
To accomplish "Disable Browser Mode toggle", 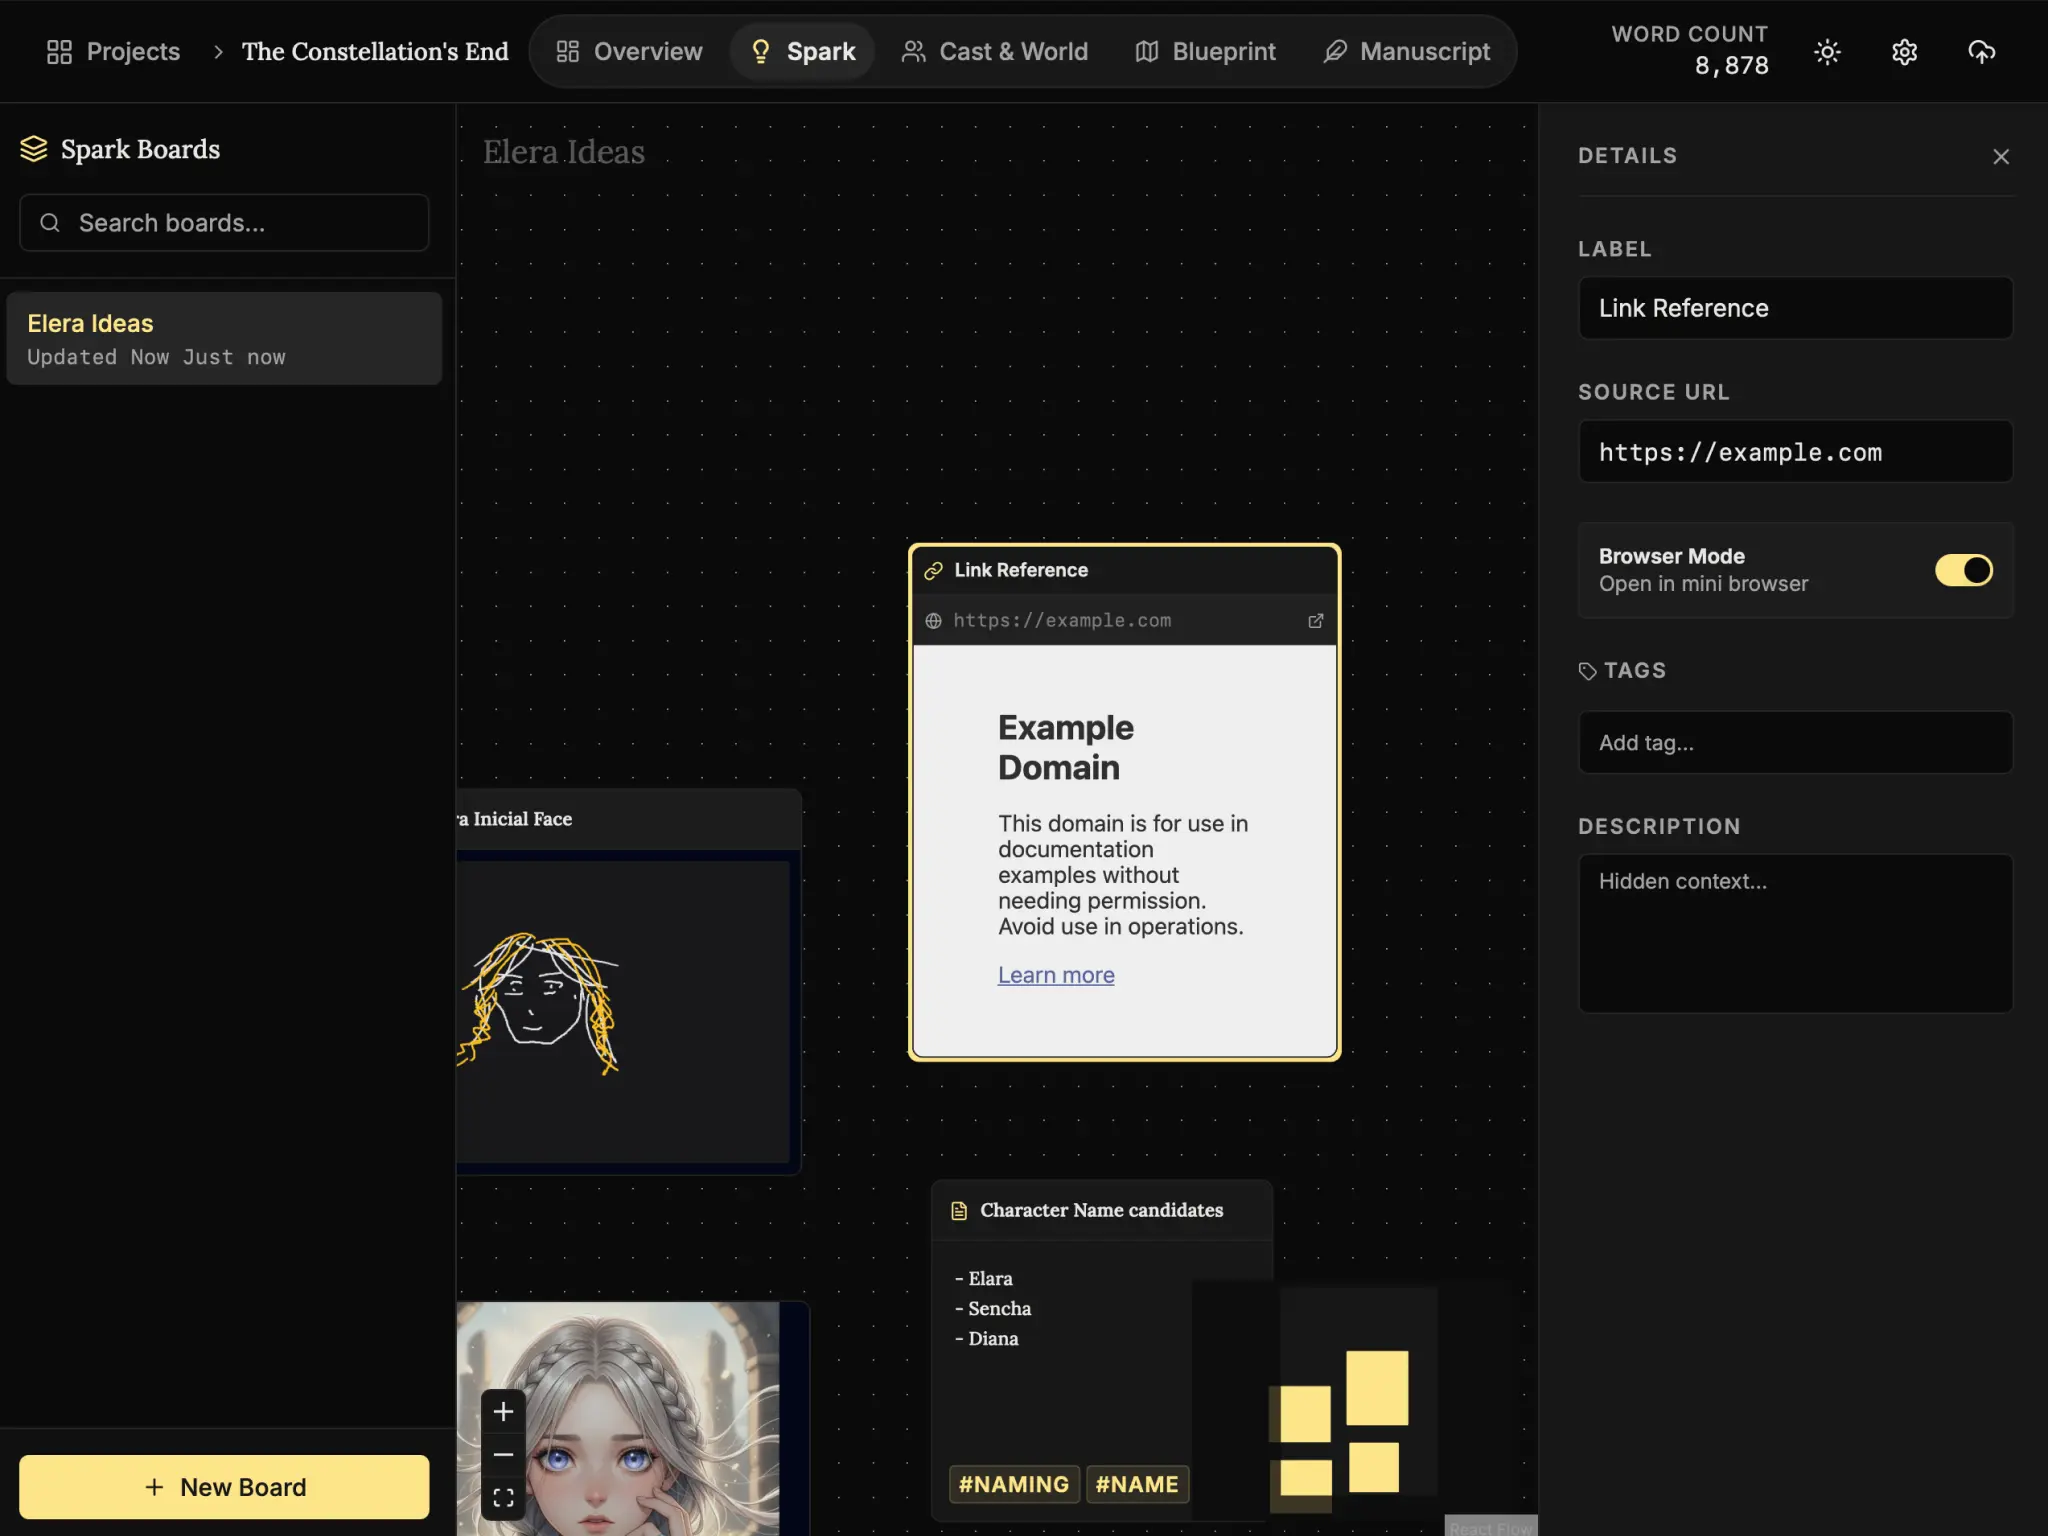I will (1963, 570).
